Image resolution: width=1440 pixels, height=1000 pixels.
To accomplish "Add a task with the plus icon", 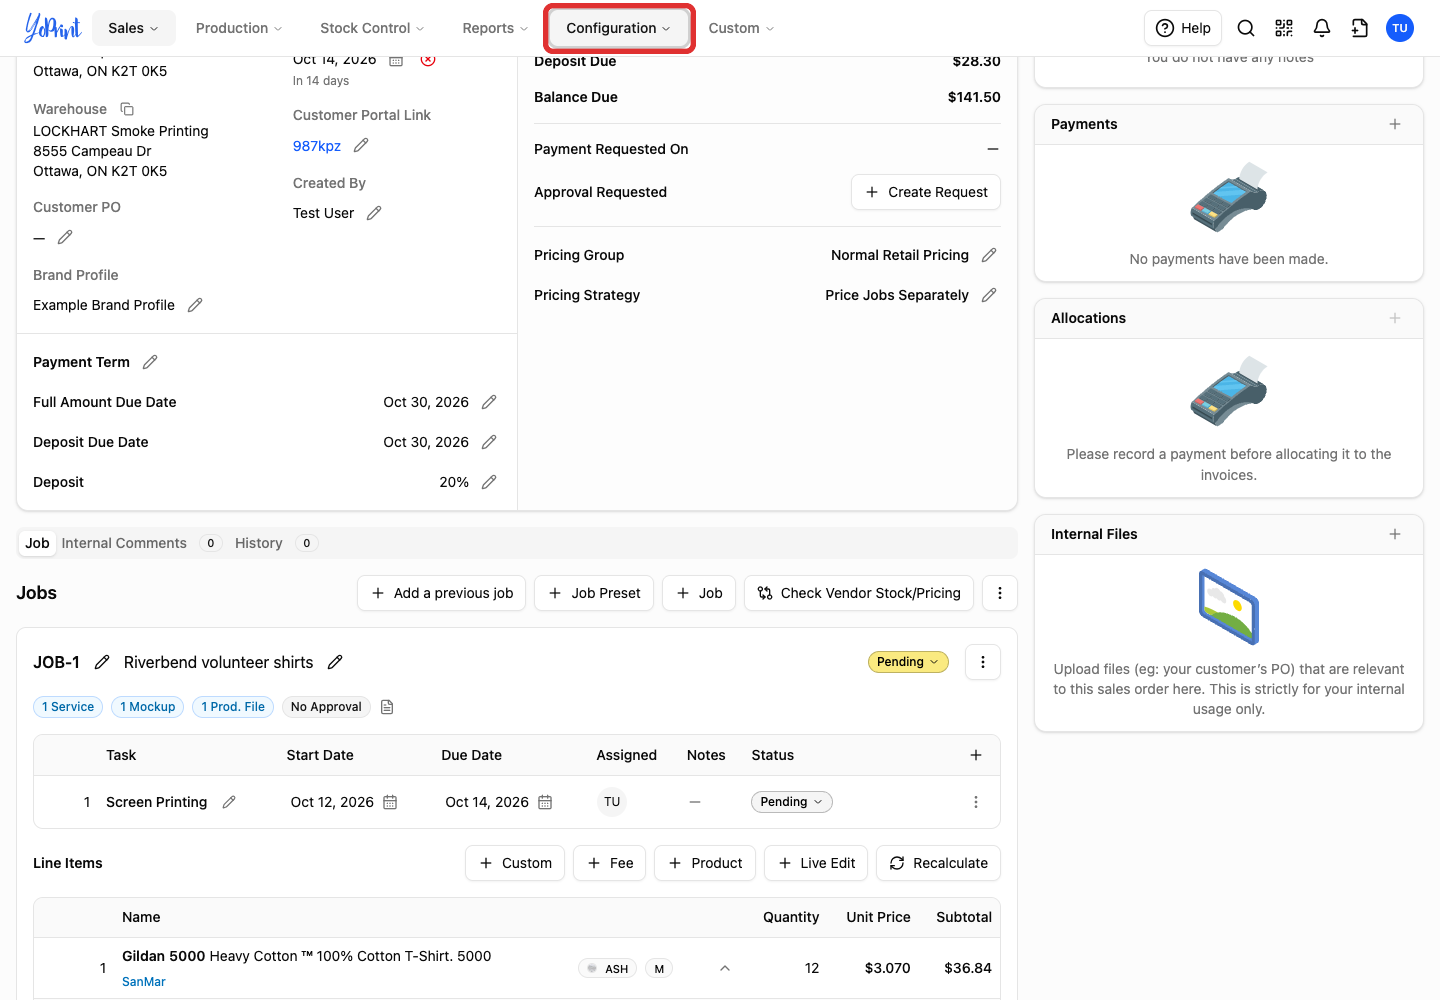I will [x=976, y=755].
